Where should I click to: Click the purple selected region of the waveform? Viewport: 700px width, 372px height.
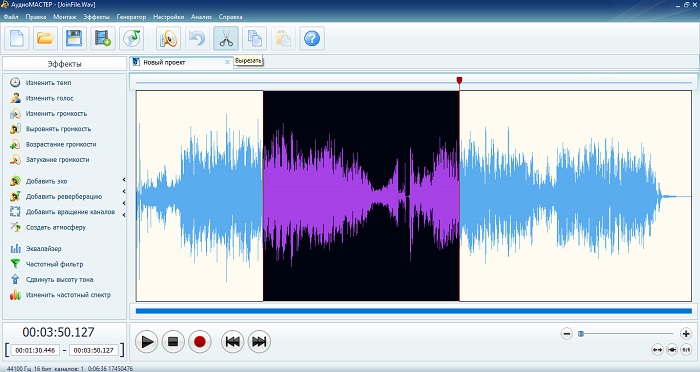tap(361, 196)
